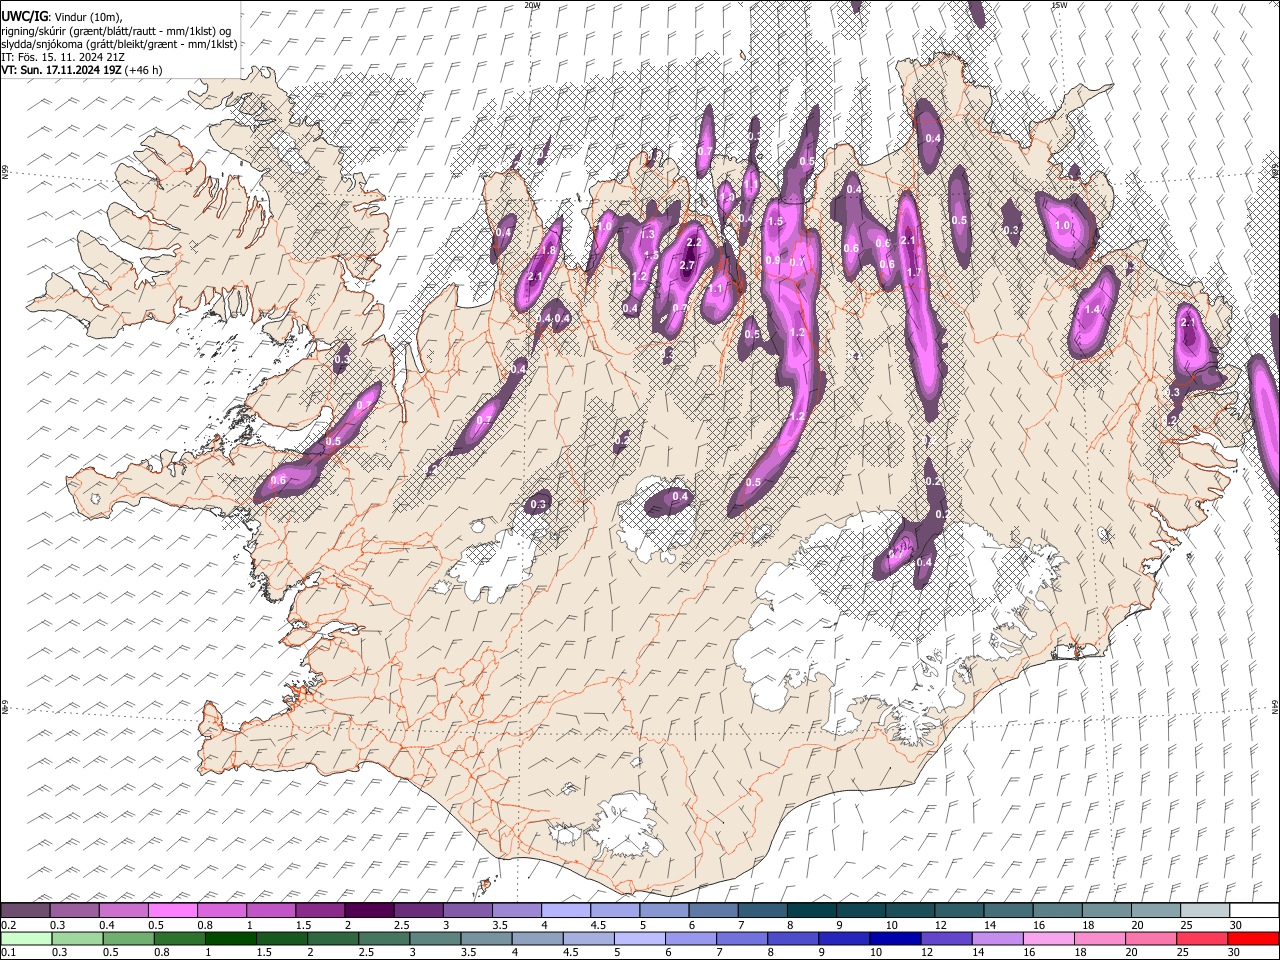The height and width of the screenshot is (960, 1280).
Task: Click the 'UWC/IG: Vindur (10m)' title text
Action: coord(62,16)
